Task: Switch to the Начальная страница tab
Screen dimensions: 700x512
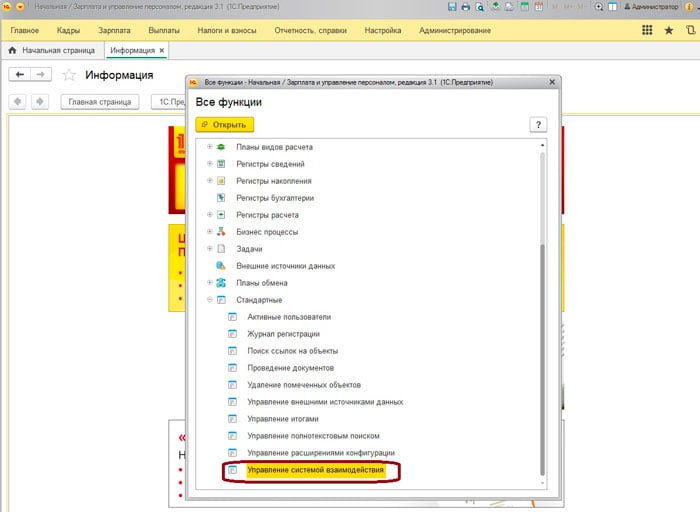Action: tap(57, 50)
